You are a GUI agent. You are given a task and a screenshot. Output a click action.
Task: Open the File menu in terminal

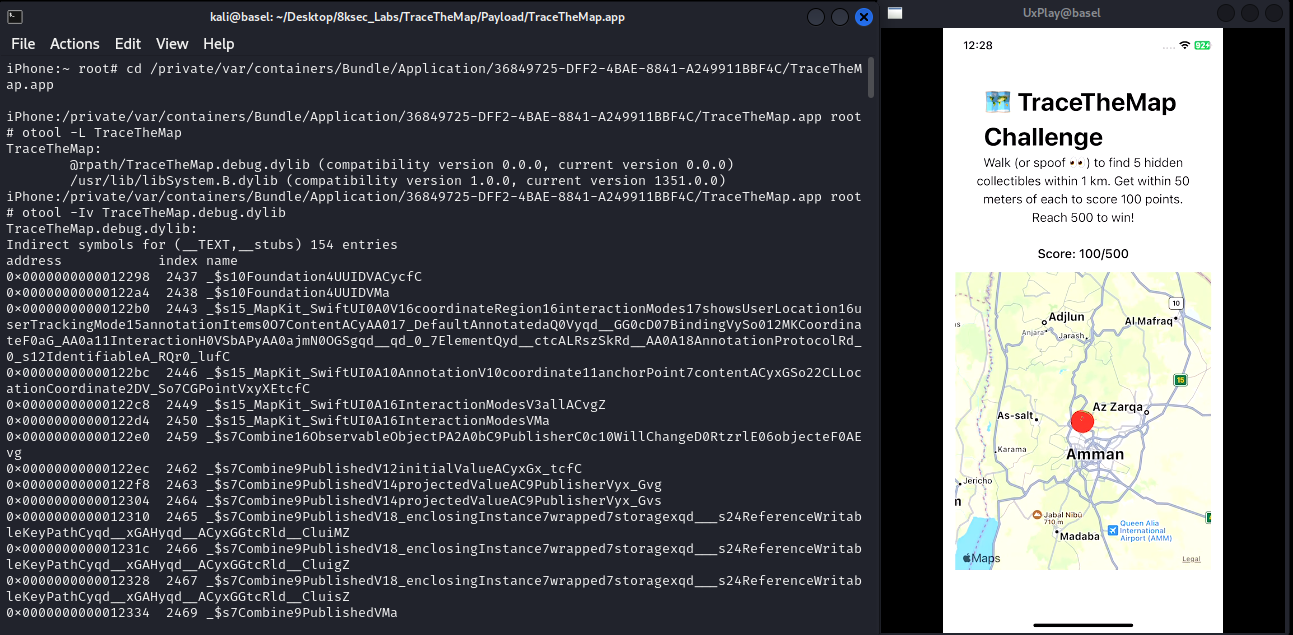coord(23,44)
